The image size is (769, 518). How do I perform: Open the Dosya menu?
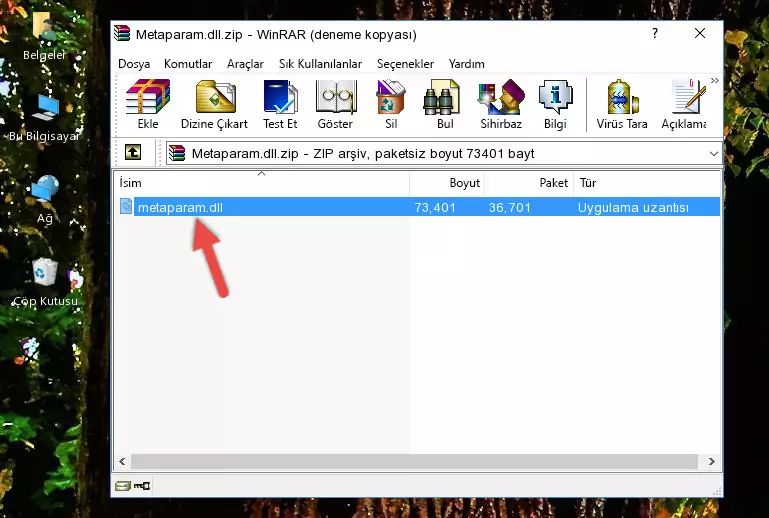coord(134,64)
